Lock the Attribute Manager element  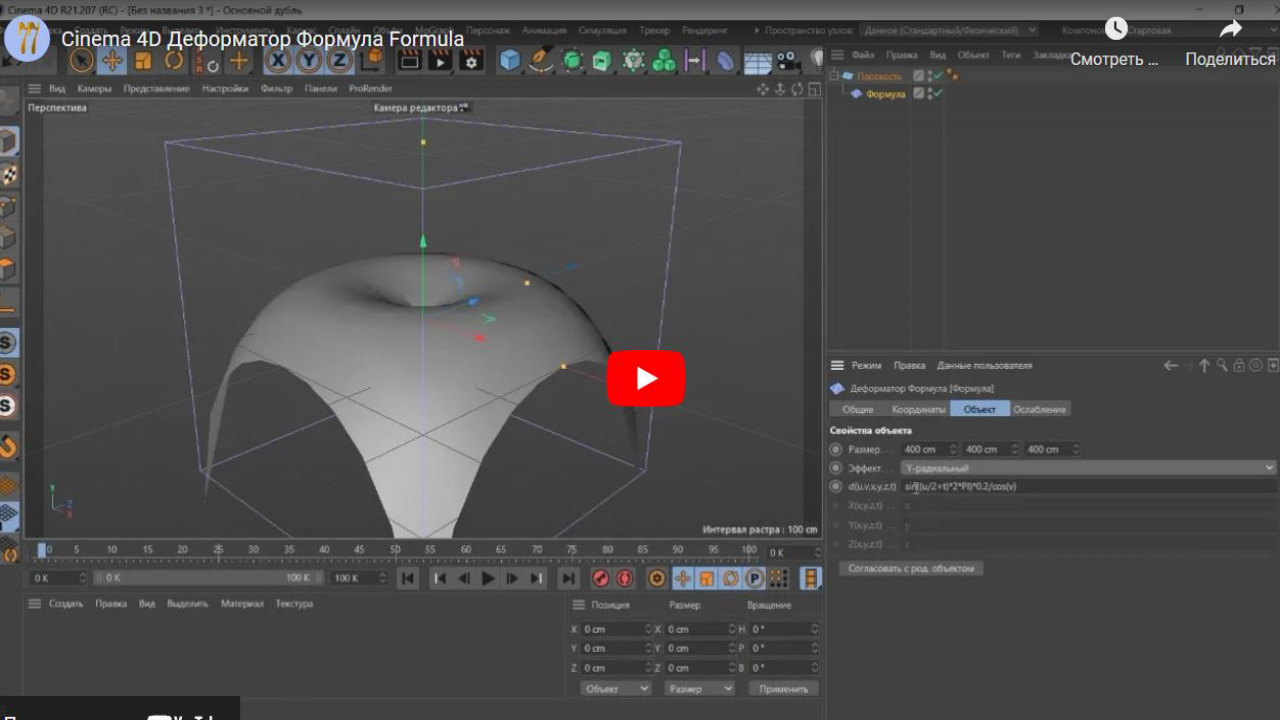tap(1239, 366)
